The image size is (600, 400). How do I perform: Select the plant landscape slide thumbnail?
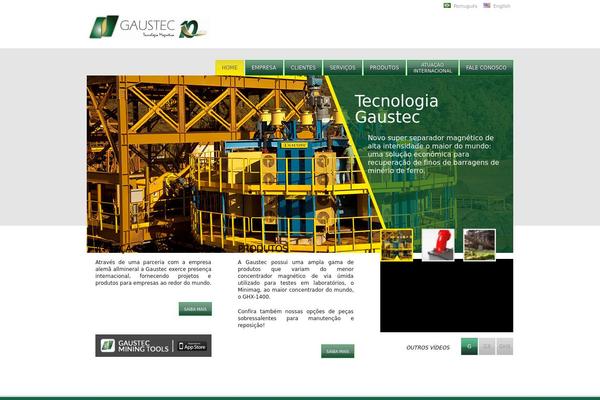tap(479, 245)
